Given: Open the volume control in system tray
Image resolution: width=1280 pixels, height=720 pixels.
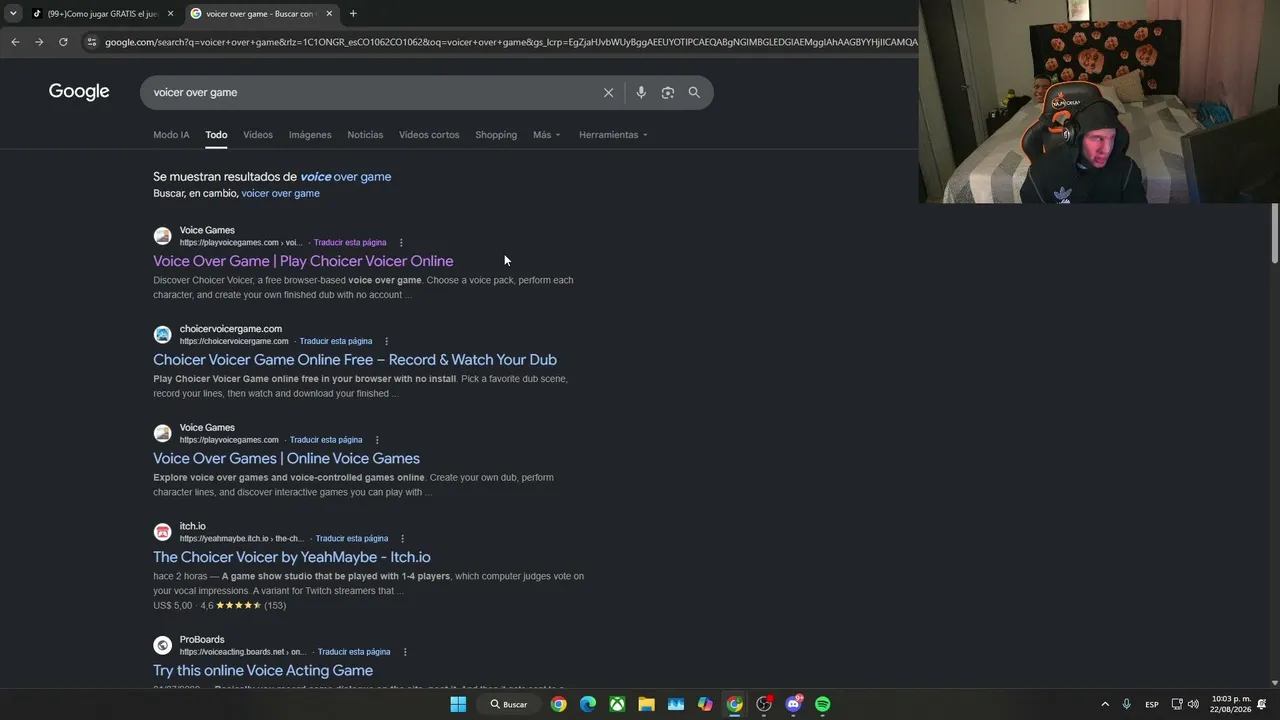Looking at the screenshot, I should (x=1193, y=704).
